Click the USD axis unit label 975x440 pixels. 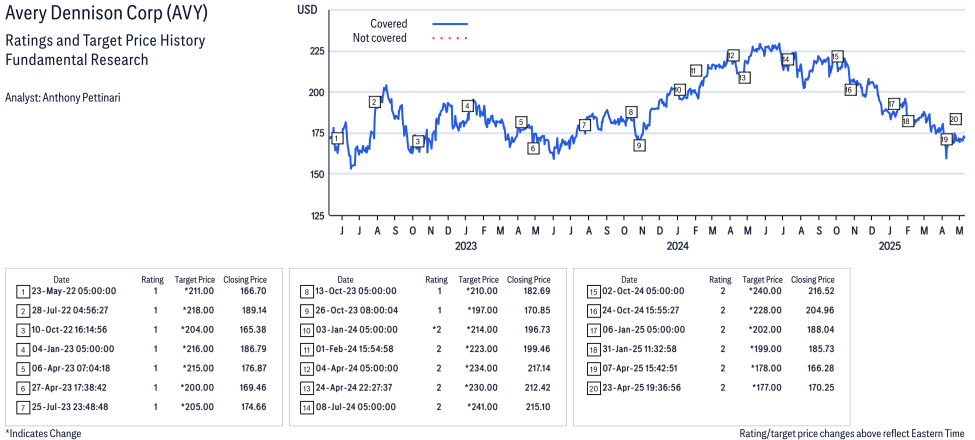pyautogui.click(x=307, y=9)
